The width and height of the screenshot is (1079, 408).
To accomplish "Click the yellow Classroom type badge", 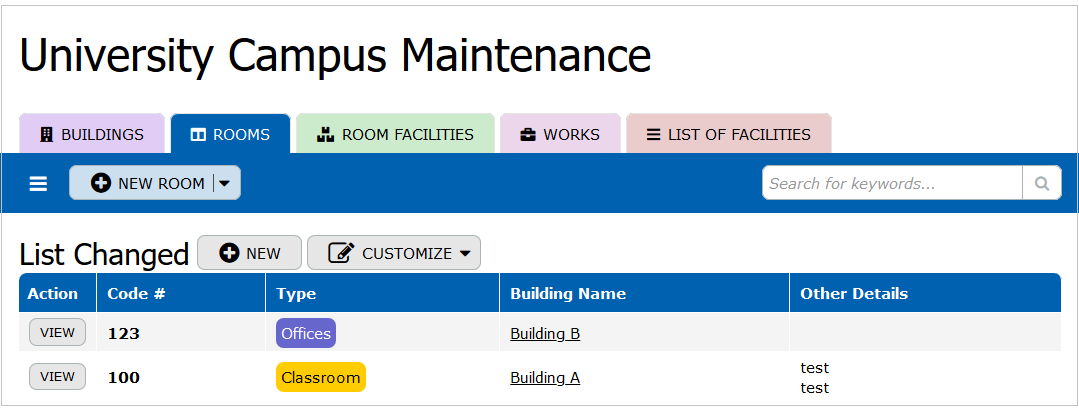I will click(x=321, y=377).
